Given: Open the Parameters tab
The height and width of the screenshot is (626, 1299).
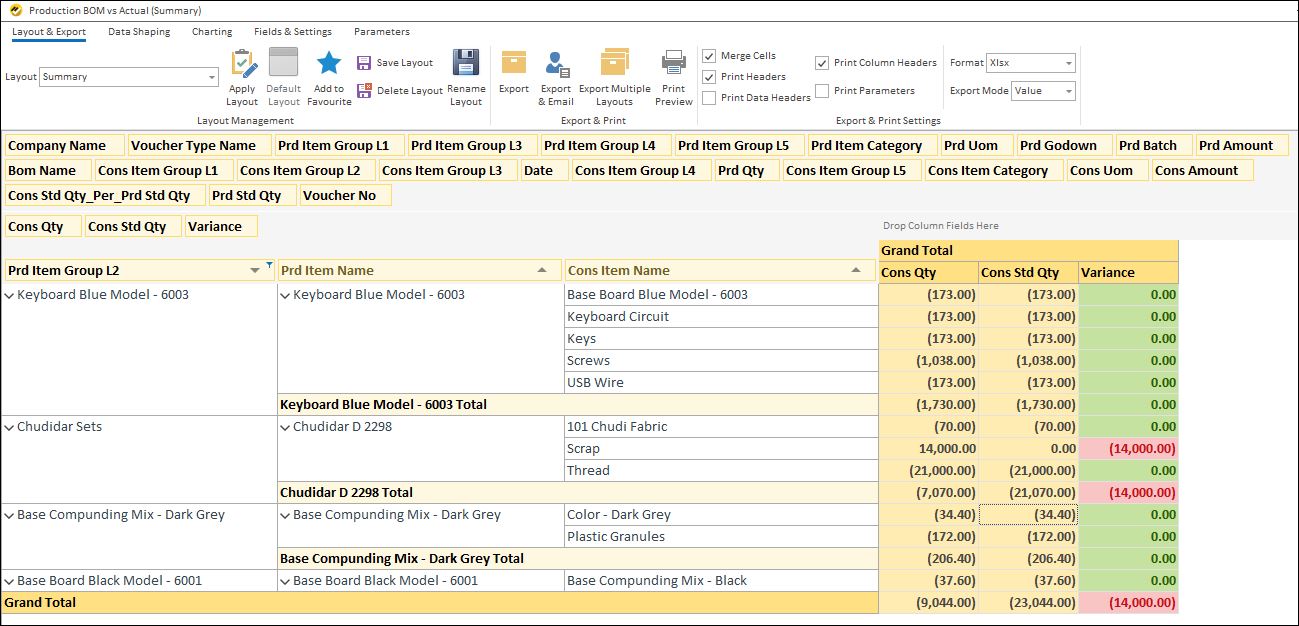Looking at the screenshot, I should 381,31.
